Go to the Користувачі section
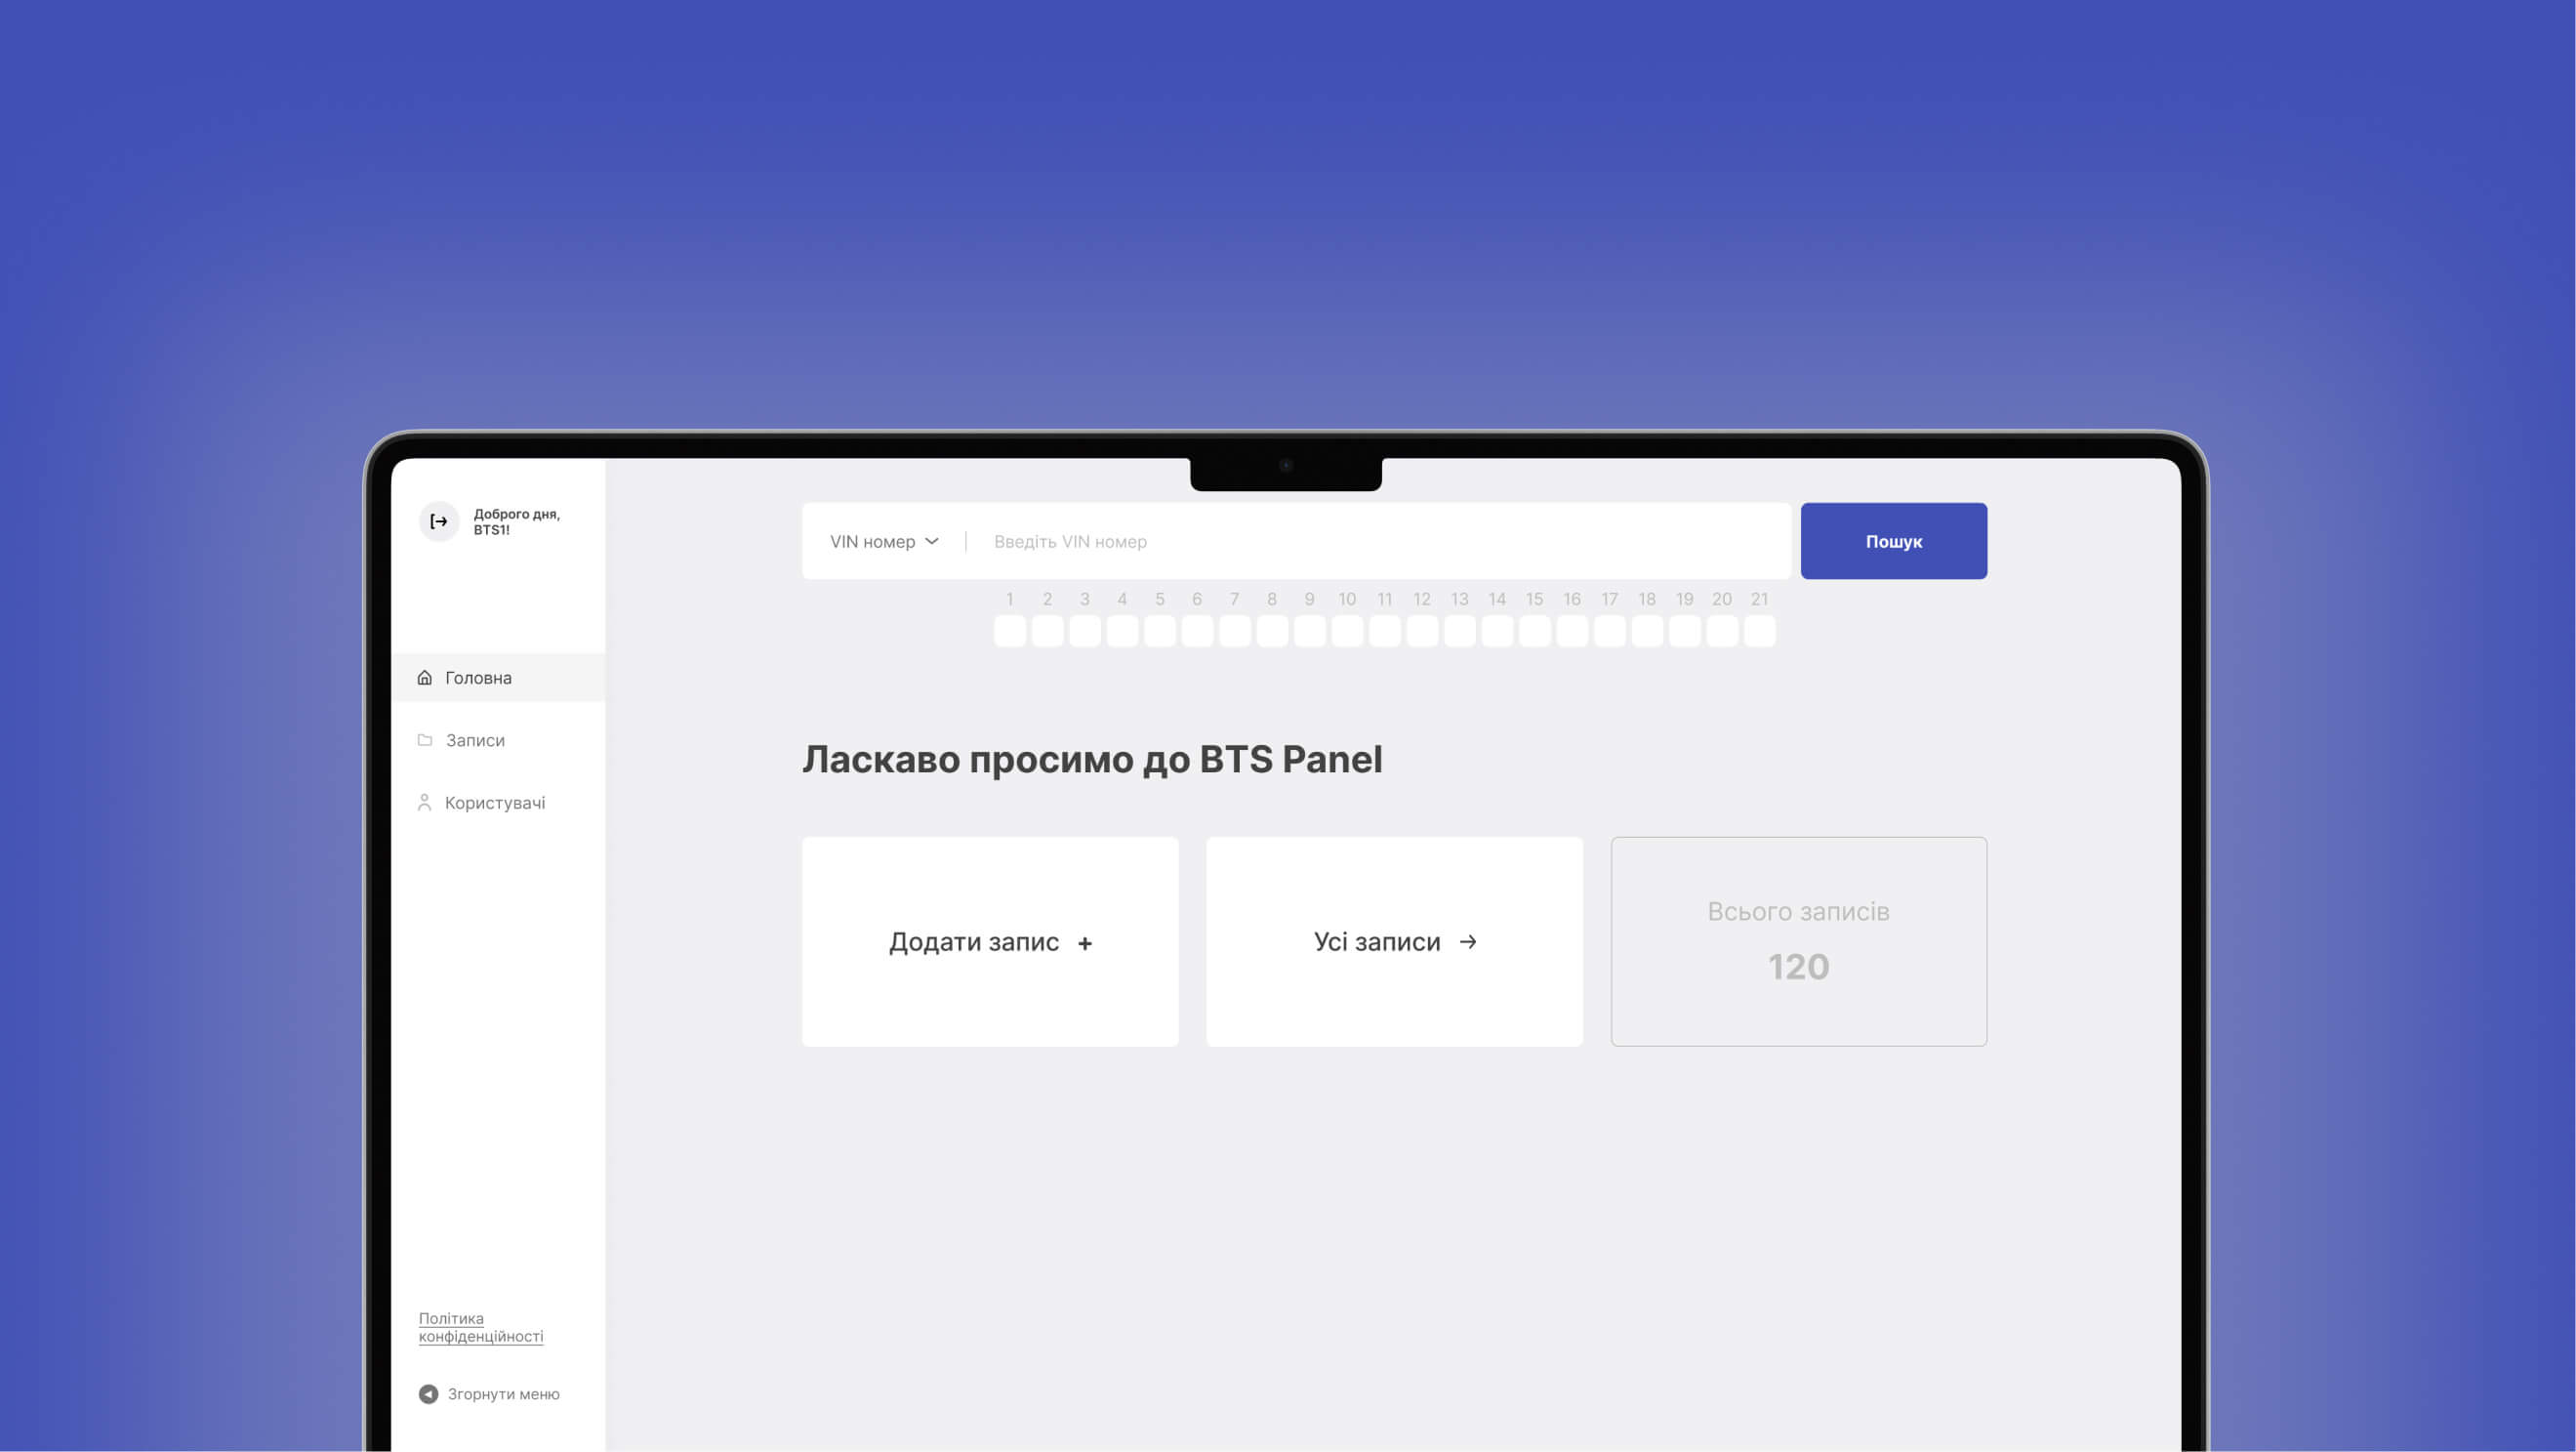 point(495,802)
